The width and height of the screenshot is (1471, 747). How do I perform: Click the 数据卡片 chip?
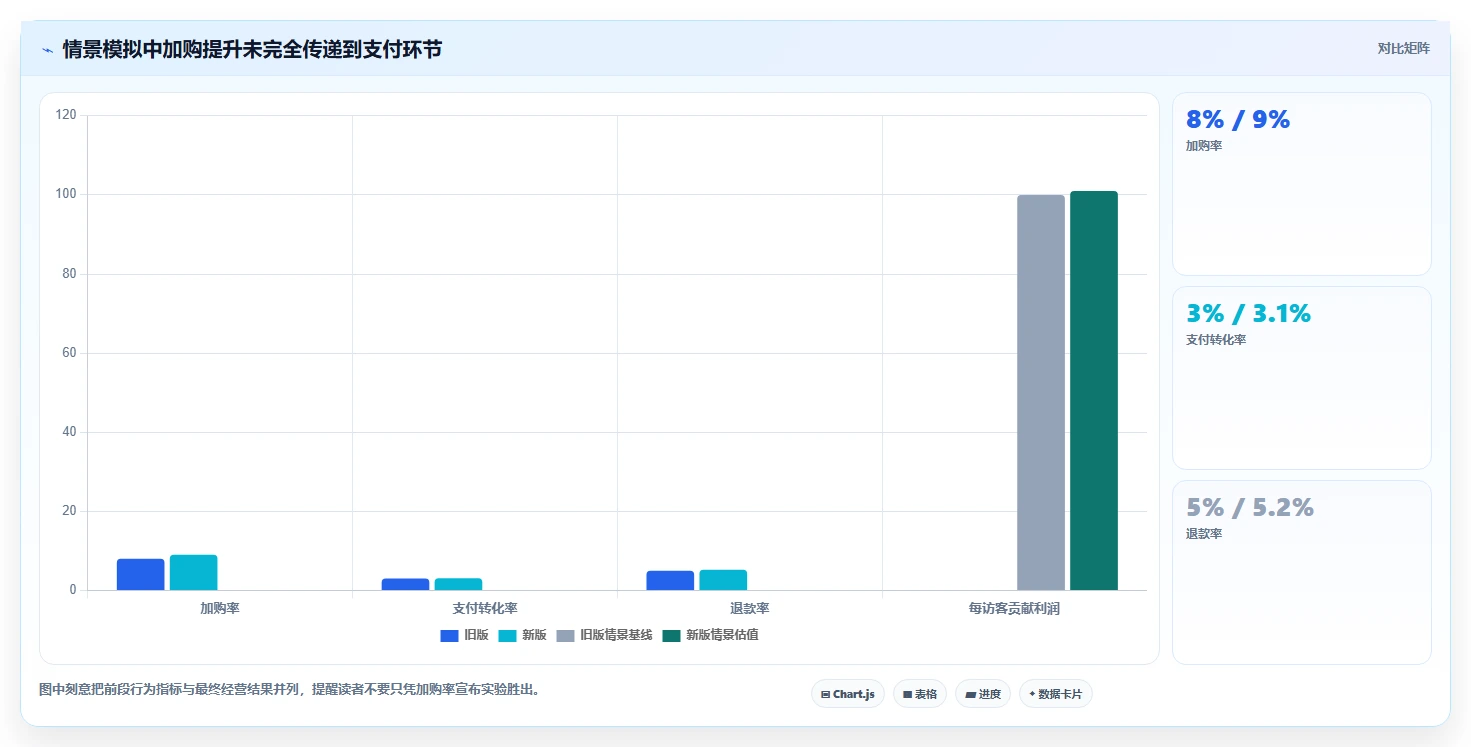pos(1056,694)
